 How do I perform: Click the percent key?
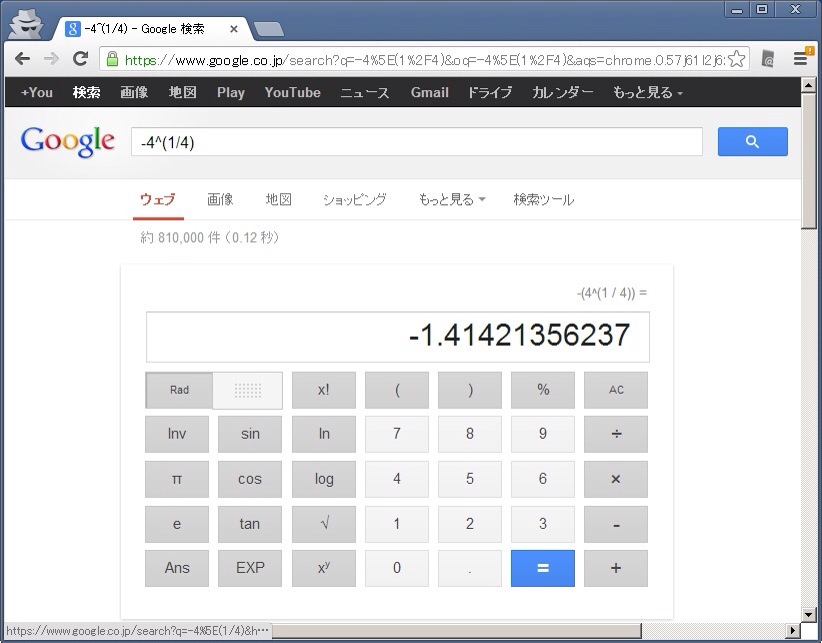tap(543, 390)
